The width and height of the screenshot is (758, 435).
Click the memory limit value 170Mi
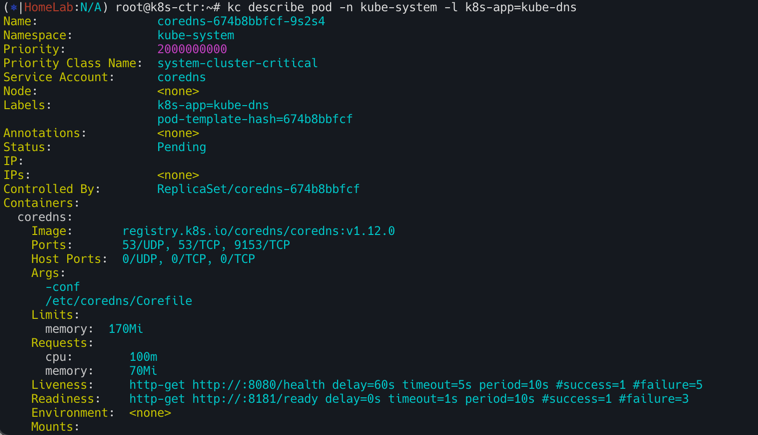[x=125, y=329]
